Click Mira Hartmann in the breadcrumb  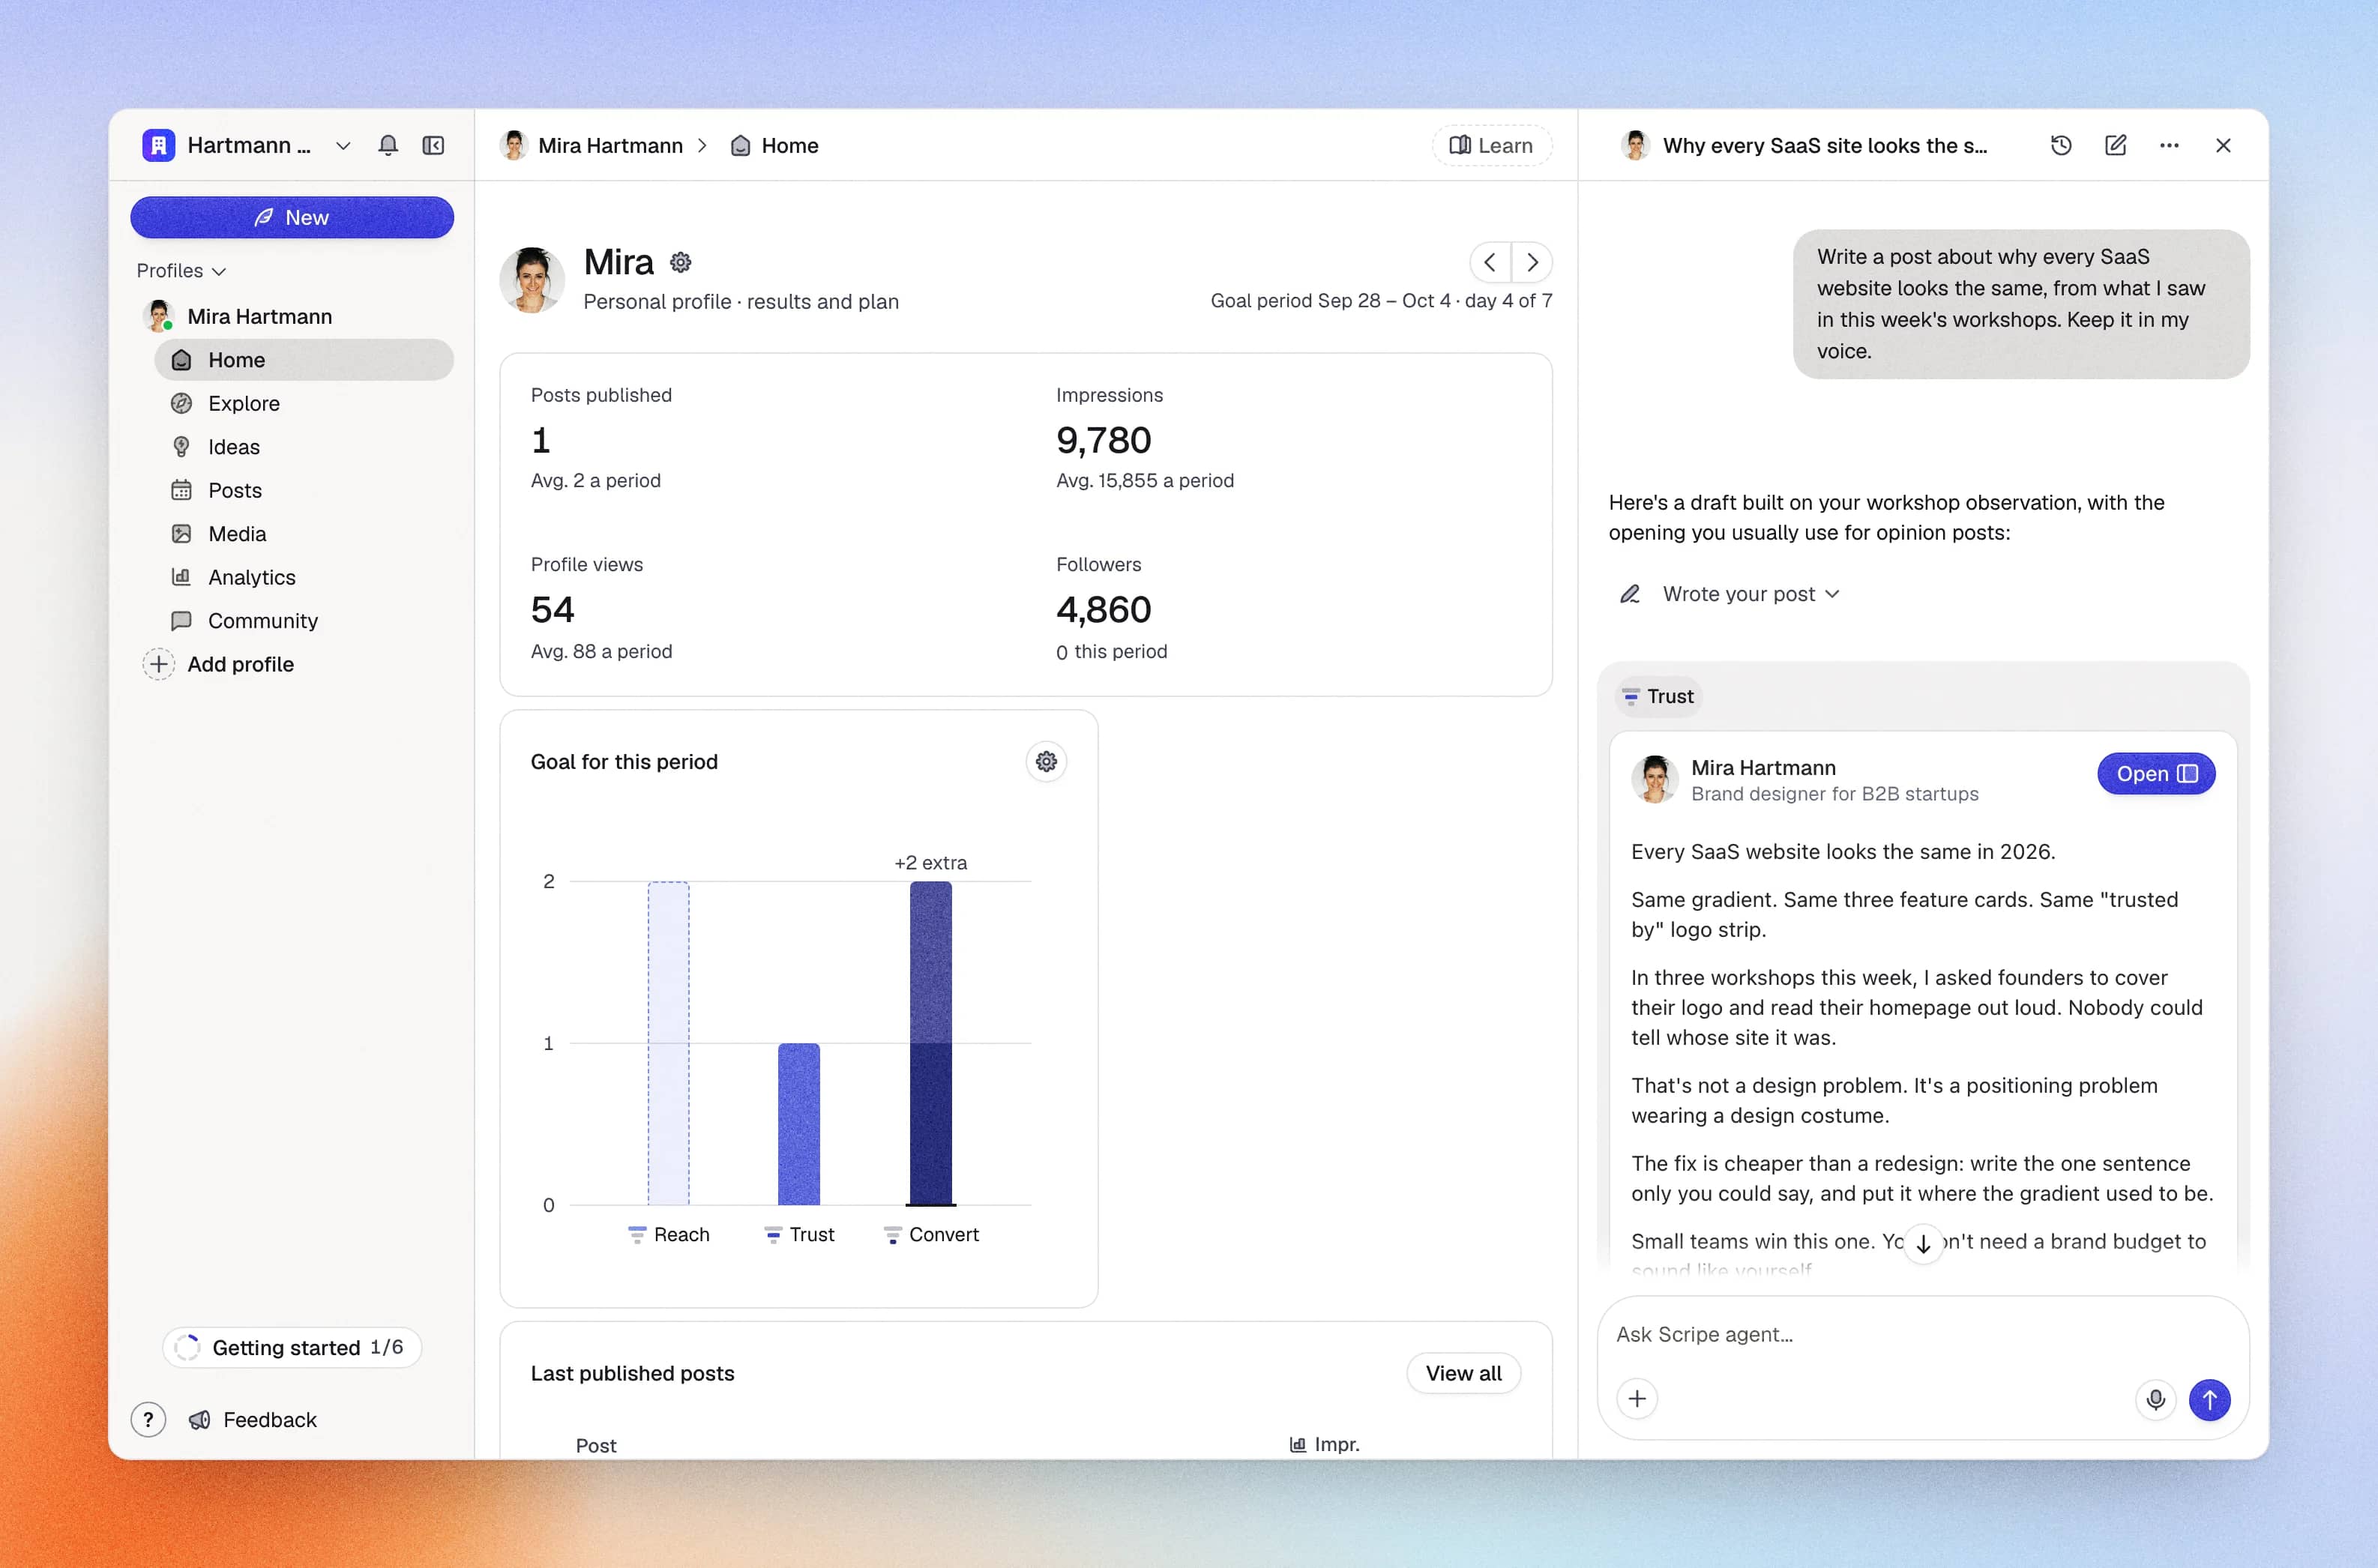click(591, 145)
